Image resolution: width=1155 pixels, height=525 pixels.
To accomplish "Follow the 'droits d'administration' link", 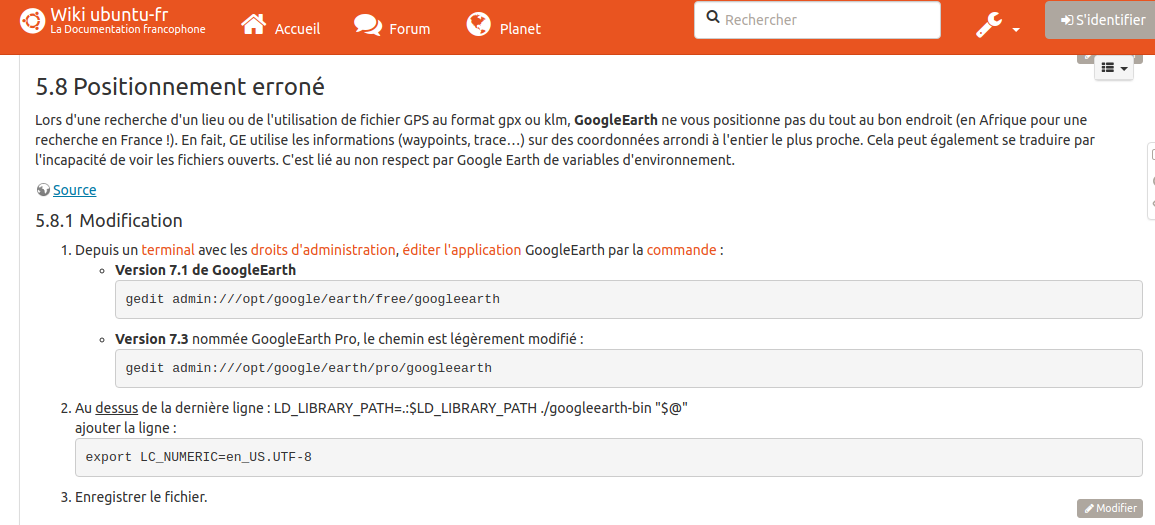I will 323,250.
